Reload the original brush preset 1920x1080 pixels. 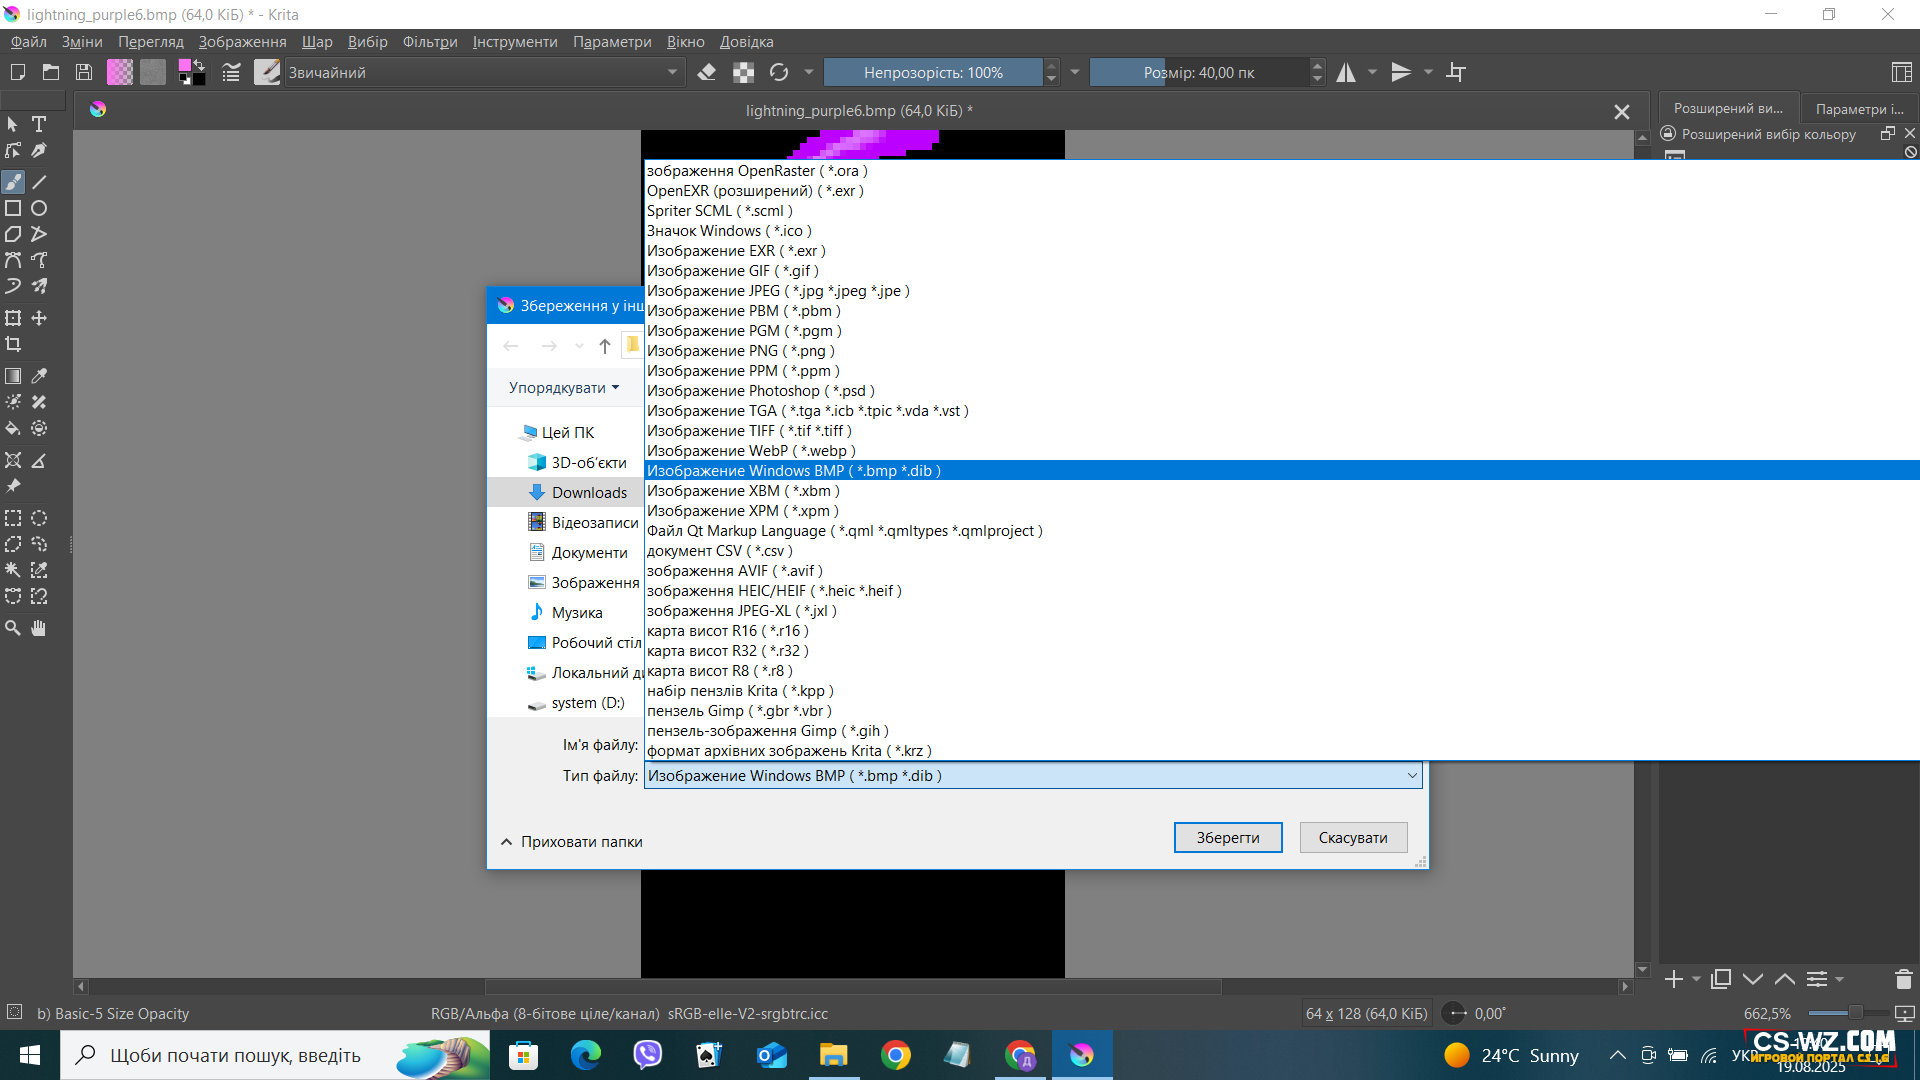tap(779, 72)
